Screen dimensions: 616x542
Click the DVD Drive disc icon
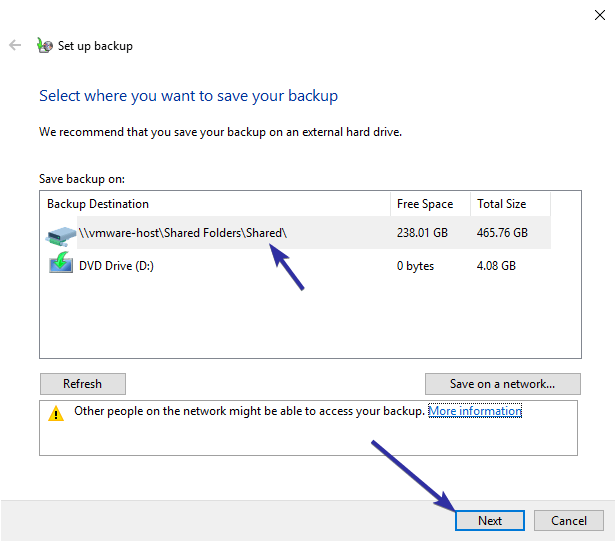[60, 265]
